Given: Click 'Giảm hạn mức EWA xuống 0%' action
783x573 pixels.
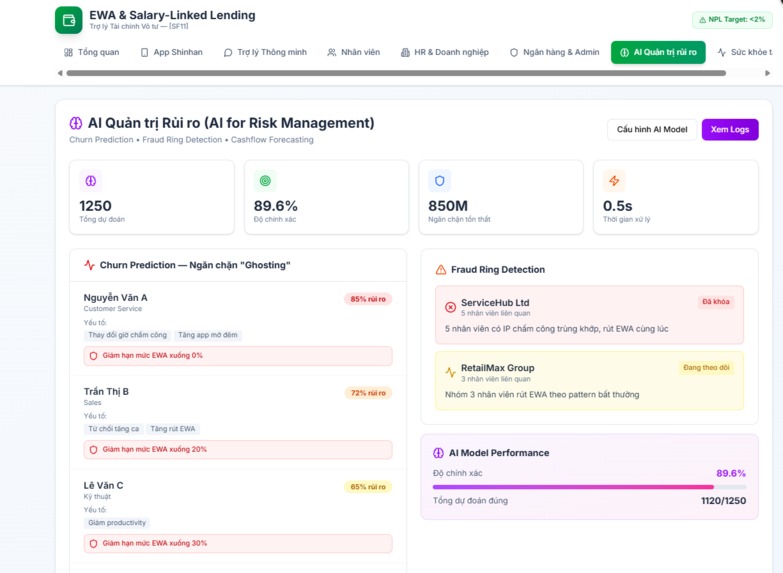Looking at the screenshot, I should tap(238, 356).
